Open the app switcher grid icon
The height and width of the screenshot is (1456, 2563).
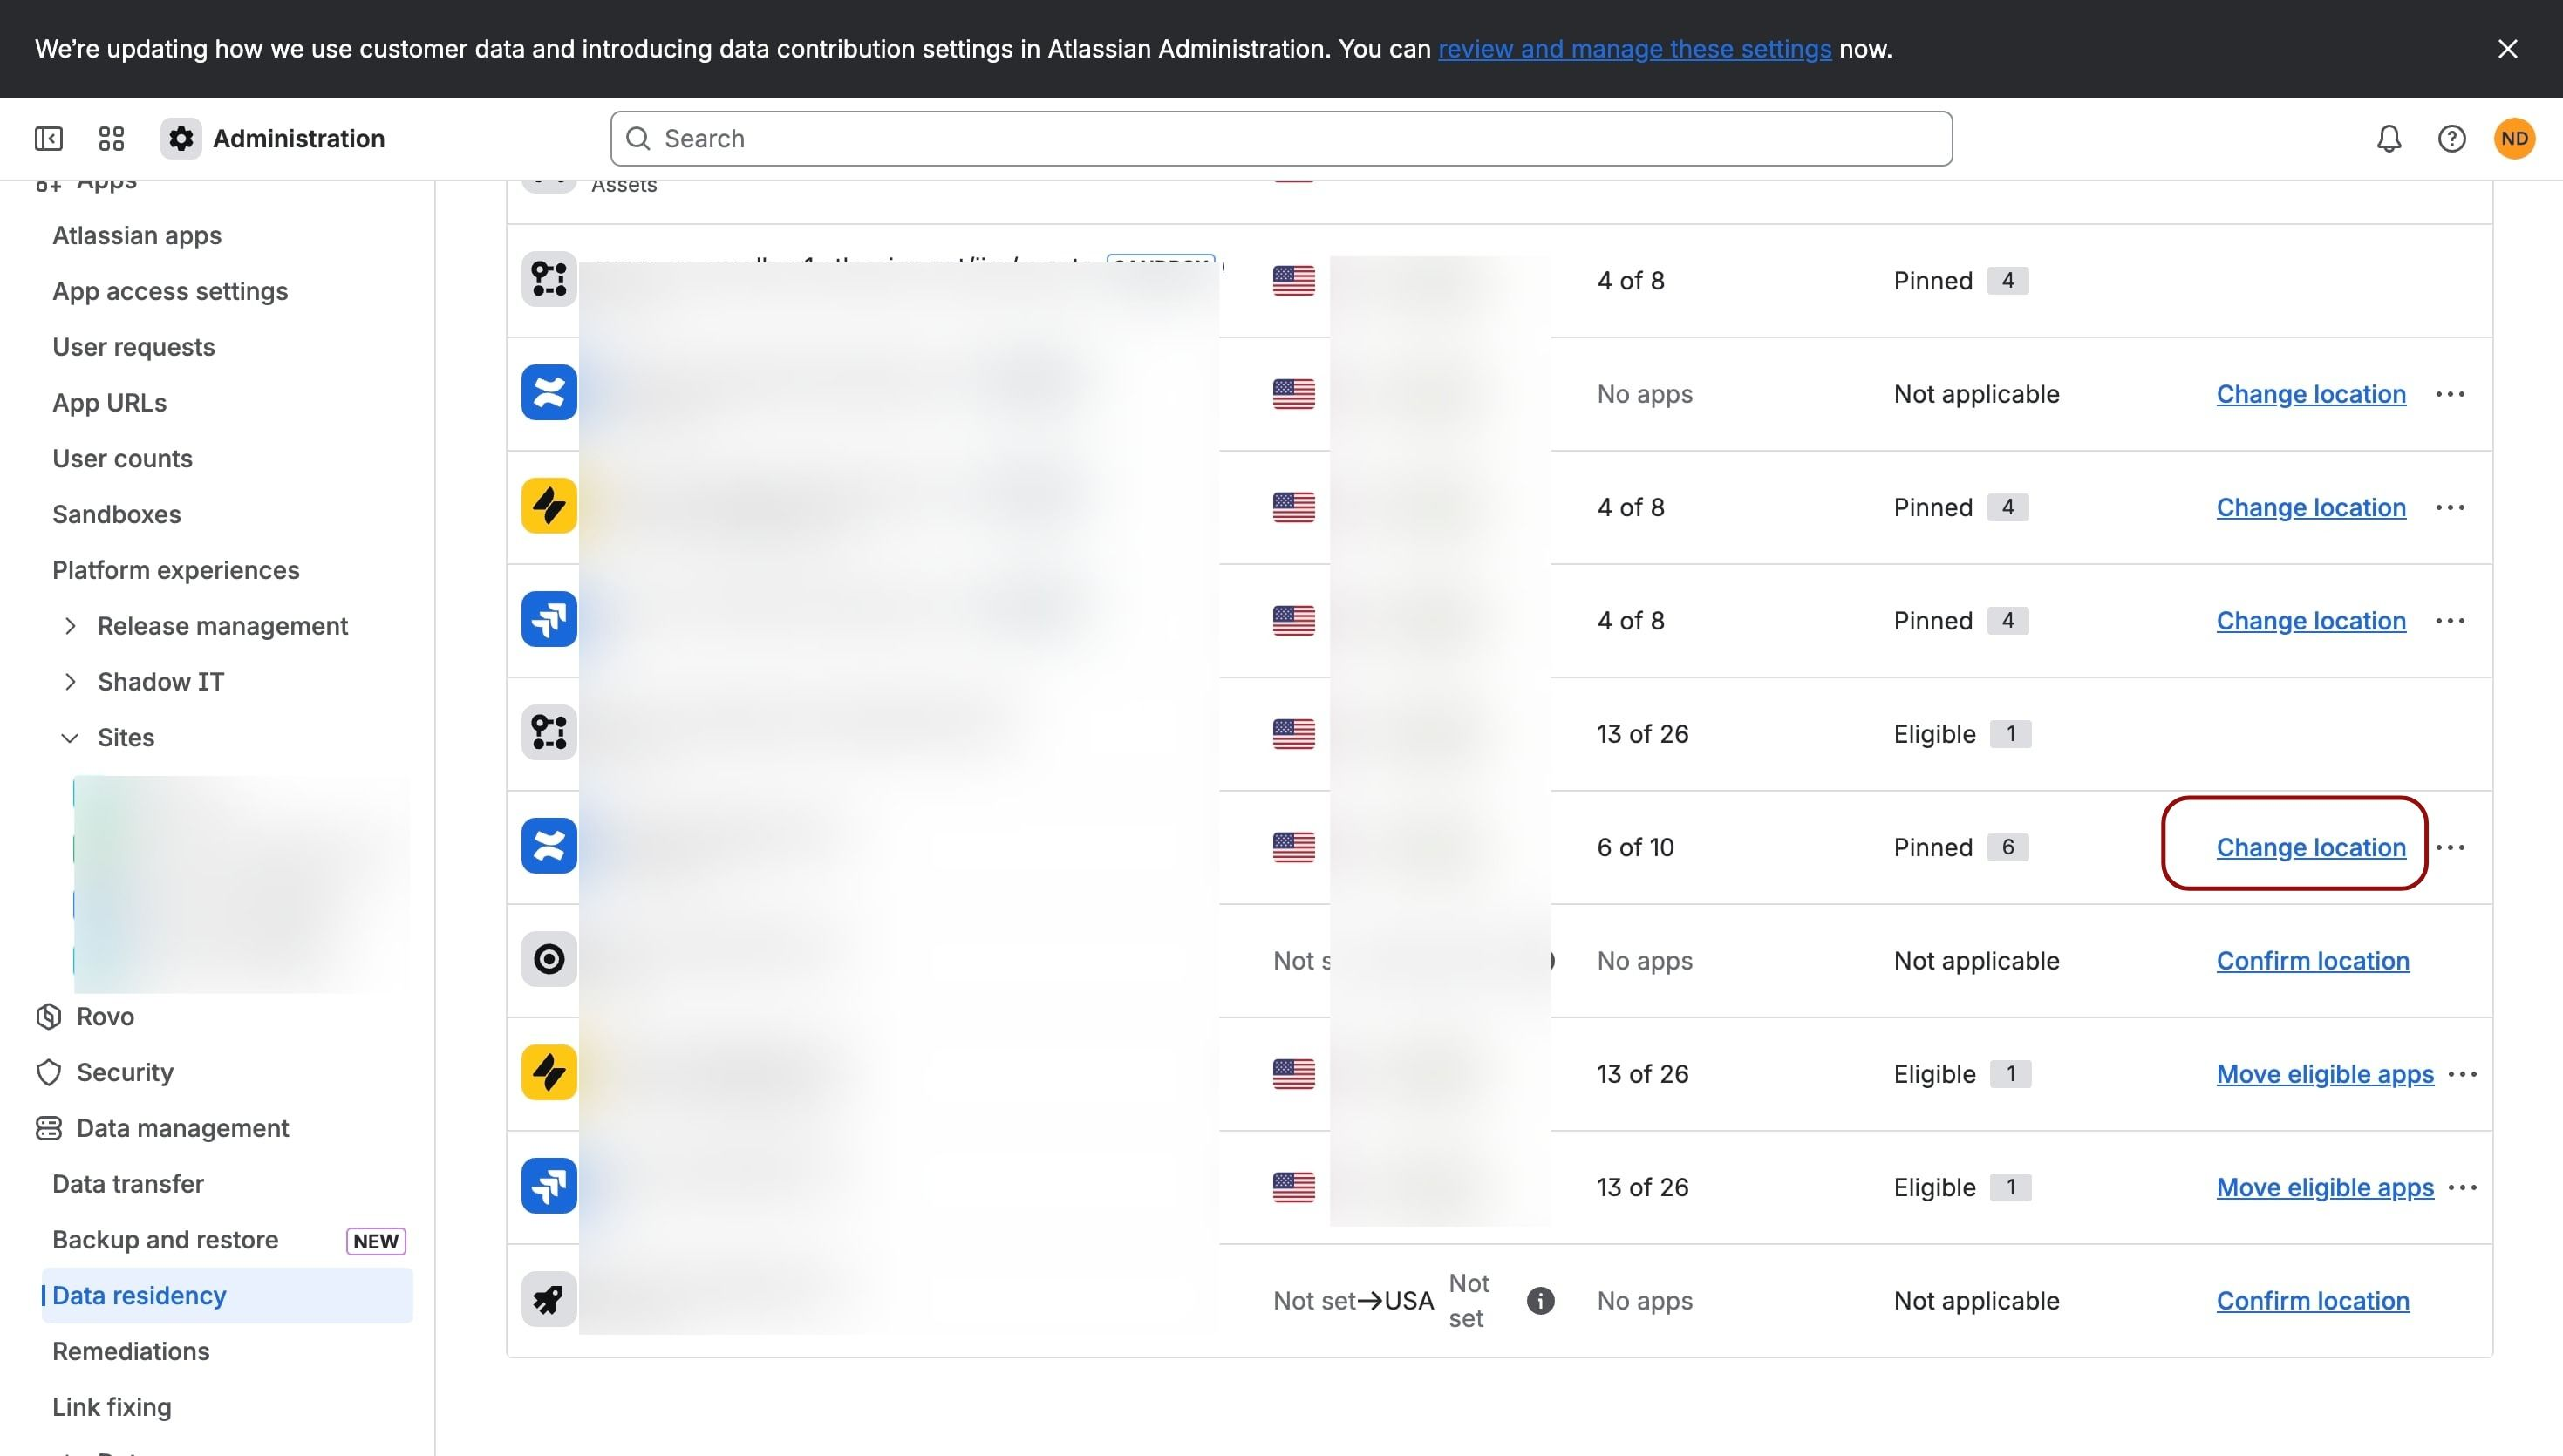click(x=111, y=138)
